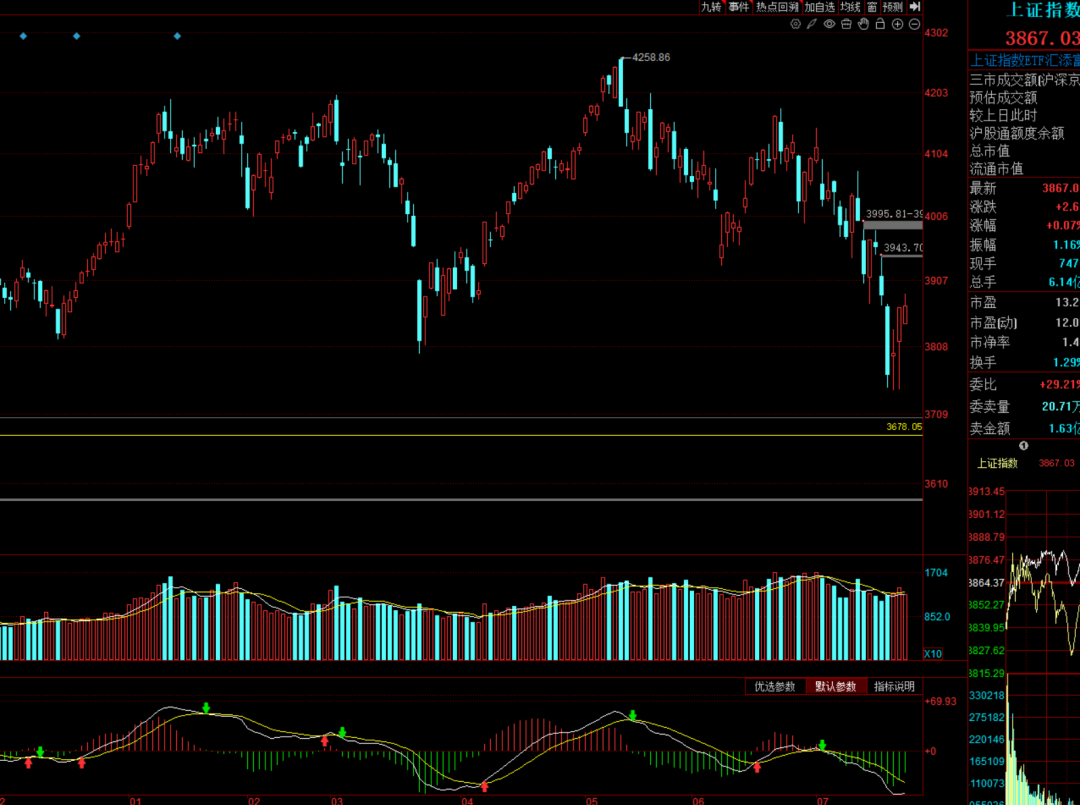This screenshot has width=1080, height=805.
Task: Click 加自选 to add watchlist
Action: point(820,7)
